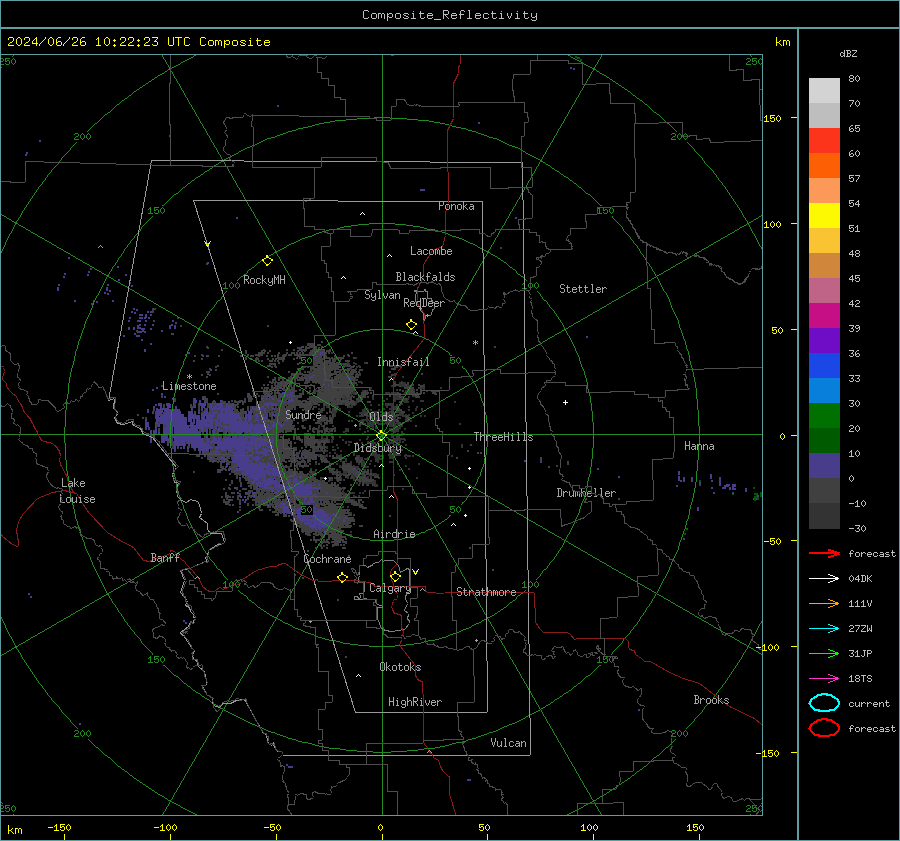Click the RedDeer city label
This screenshot has width=900, height=841.
[x=424, y=303]
